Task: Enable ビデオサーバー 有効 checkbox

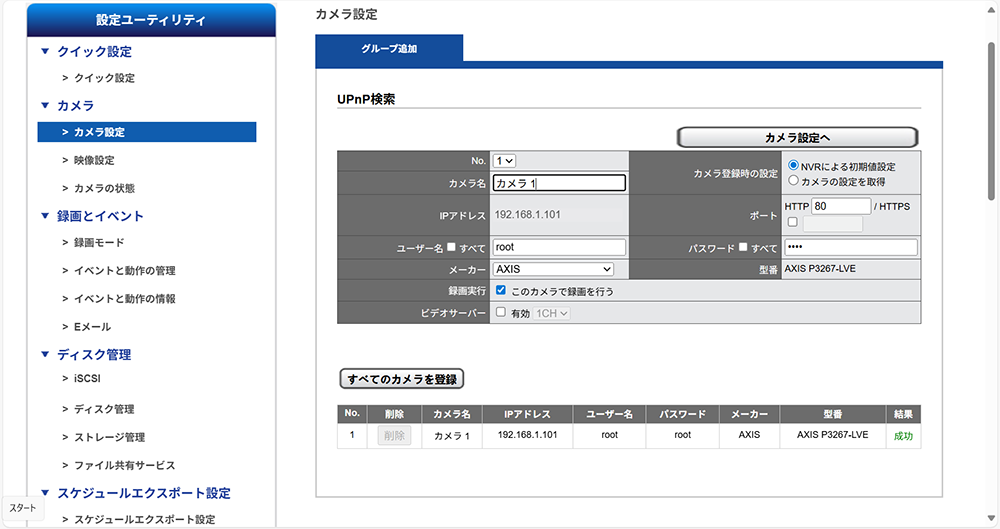Action: point(501,312)
